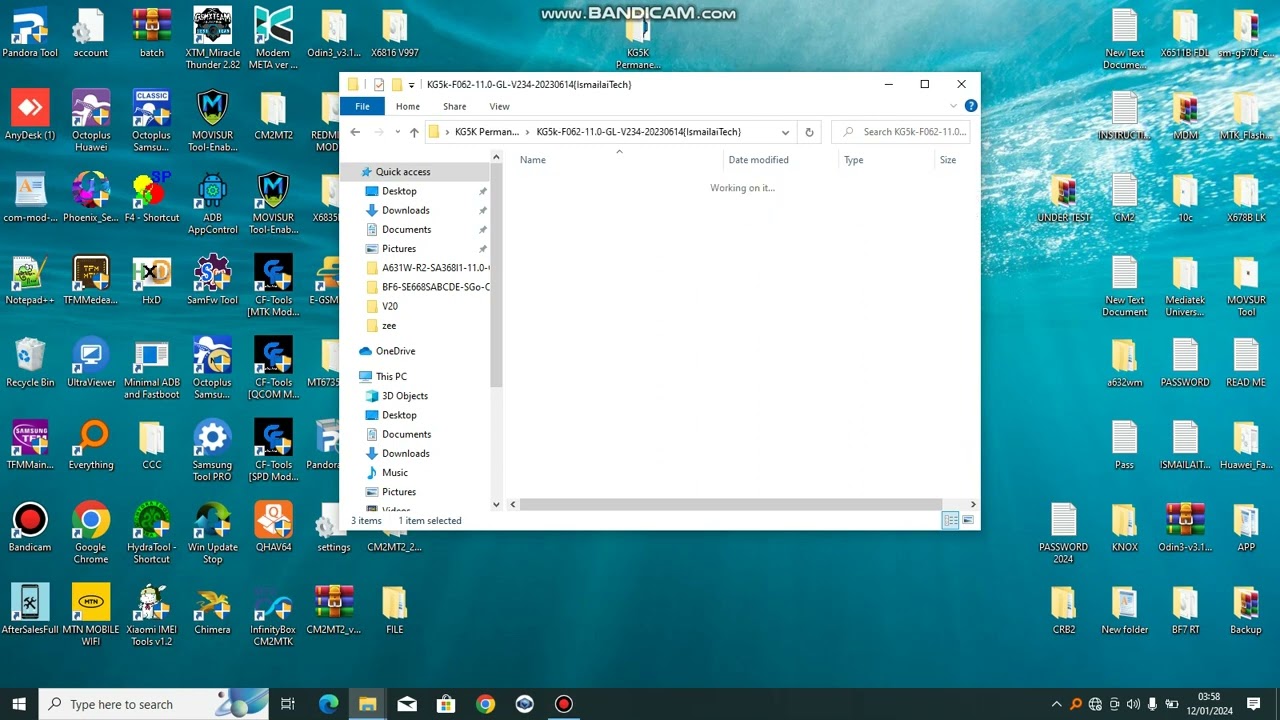This screenshot has width=1280, height=720.
Task: Open the Home ribbon tab
Action: coord(407,106)
